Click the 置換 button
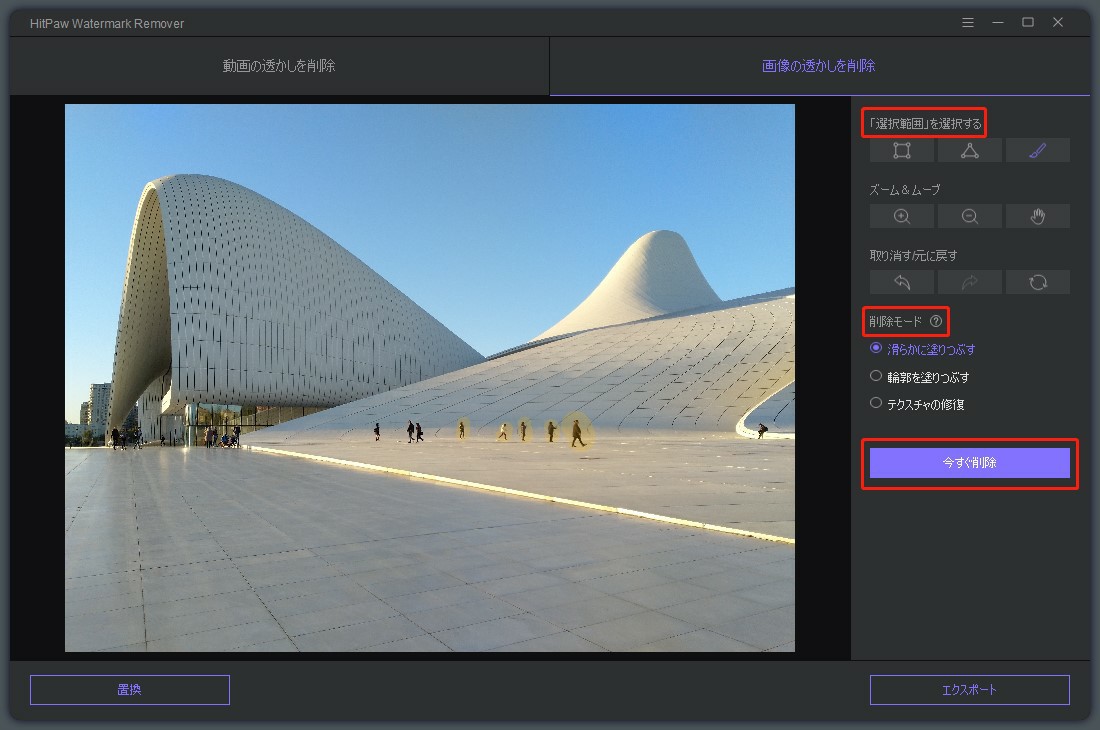This screenshot has width=1100, height=730. (130, 690)
